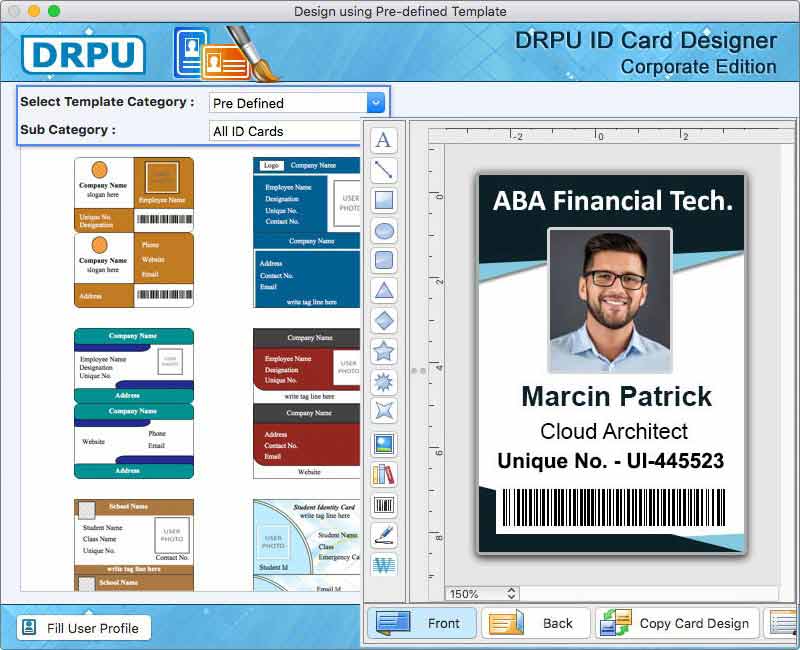Viewport: 800px width, 650px height.
Task: Select the barcode on the card
Action: 614,507
